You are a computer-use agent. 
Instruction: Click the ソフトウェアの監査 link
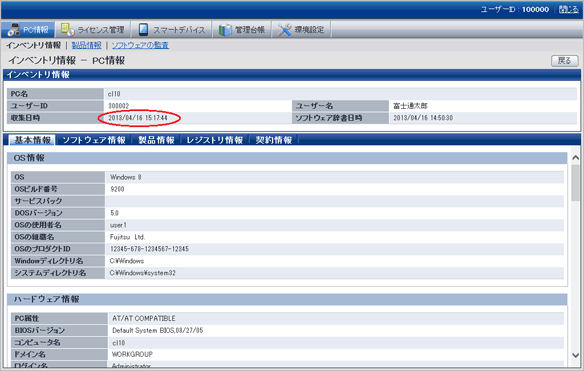click(140, 45)
